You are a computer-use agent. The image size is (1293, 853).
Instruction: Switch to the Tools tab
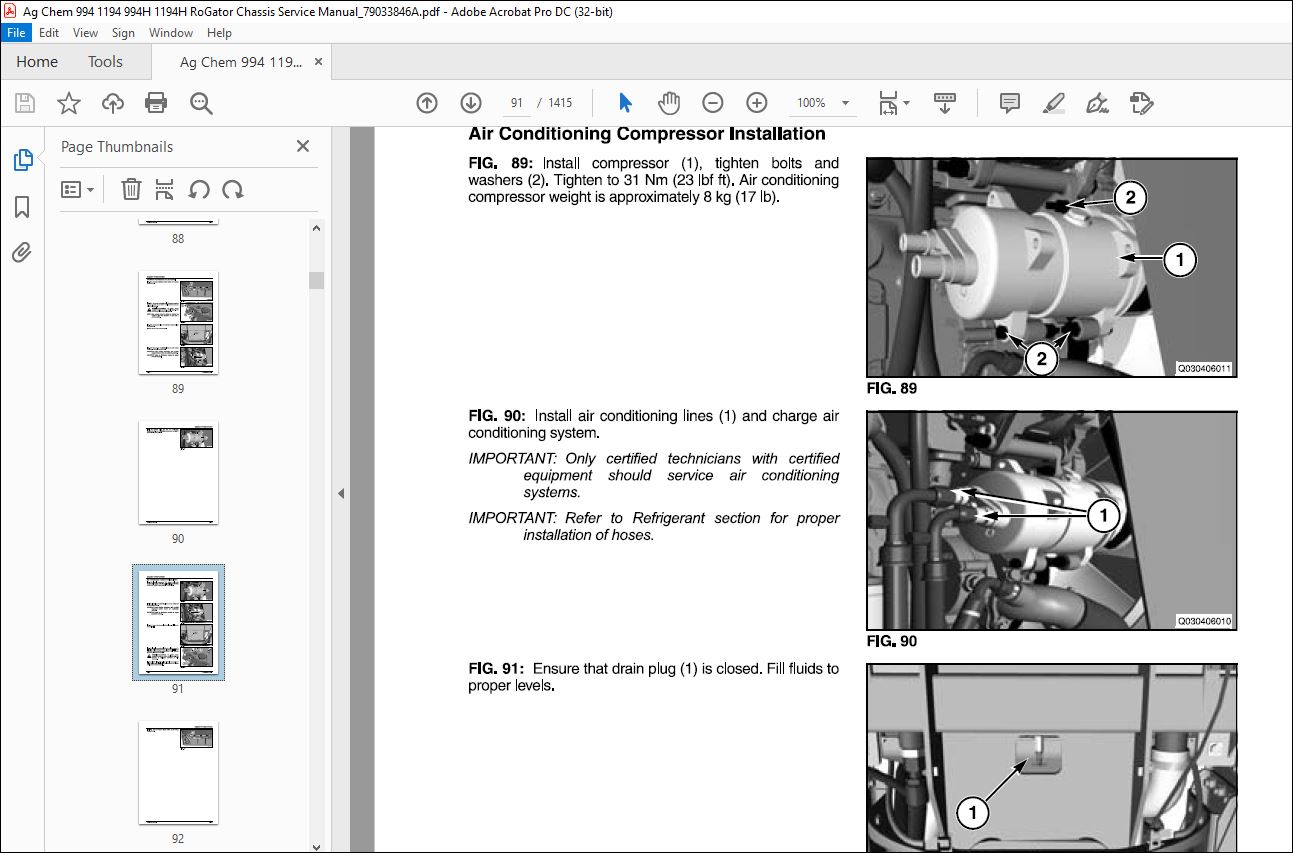click(105, 62)
